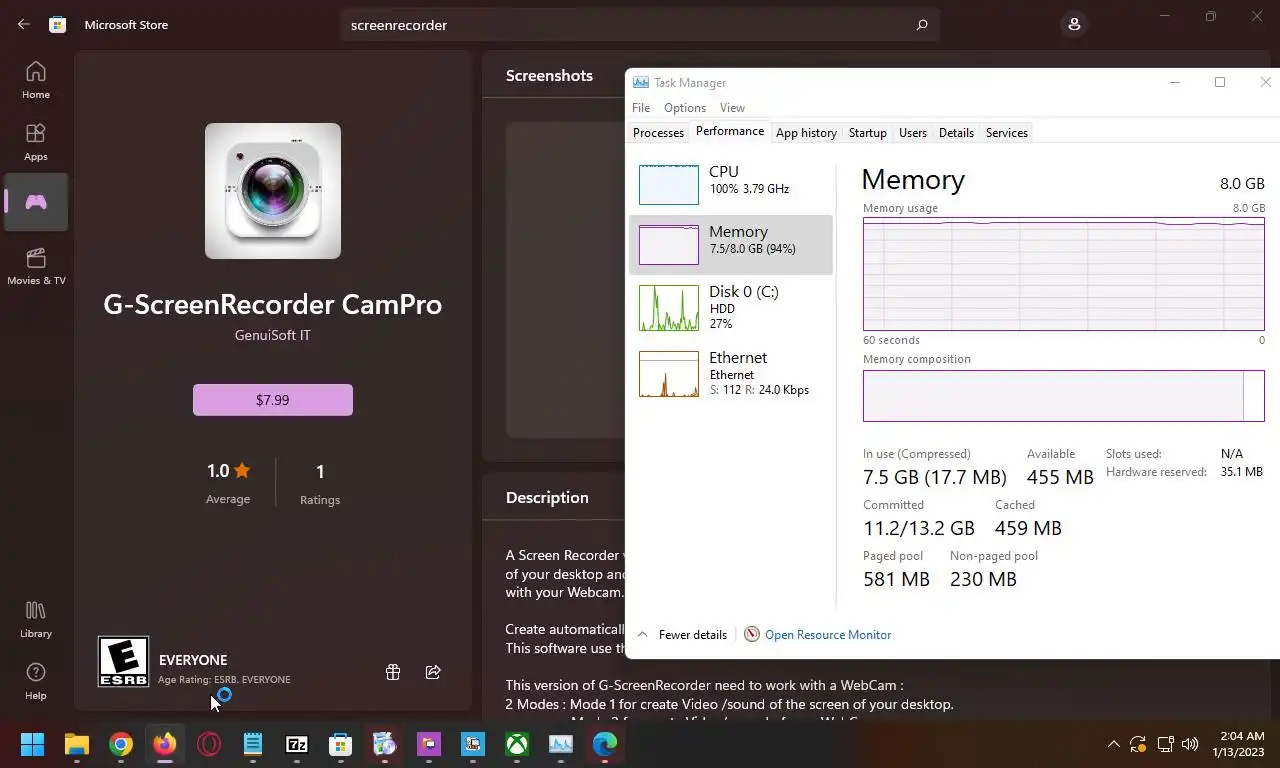Collapse Task Manager with Fewer details
The width and height of the screenshot is (1280, 768).
pyautogui.click(x=681, y=635)
